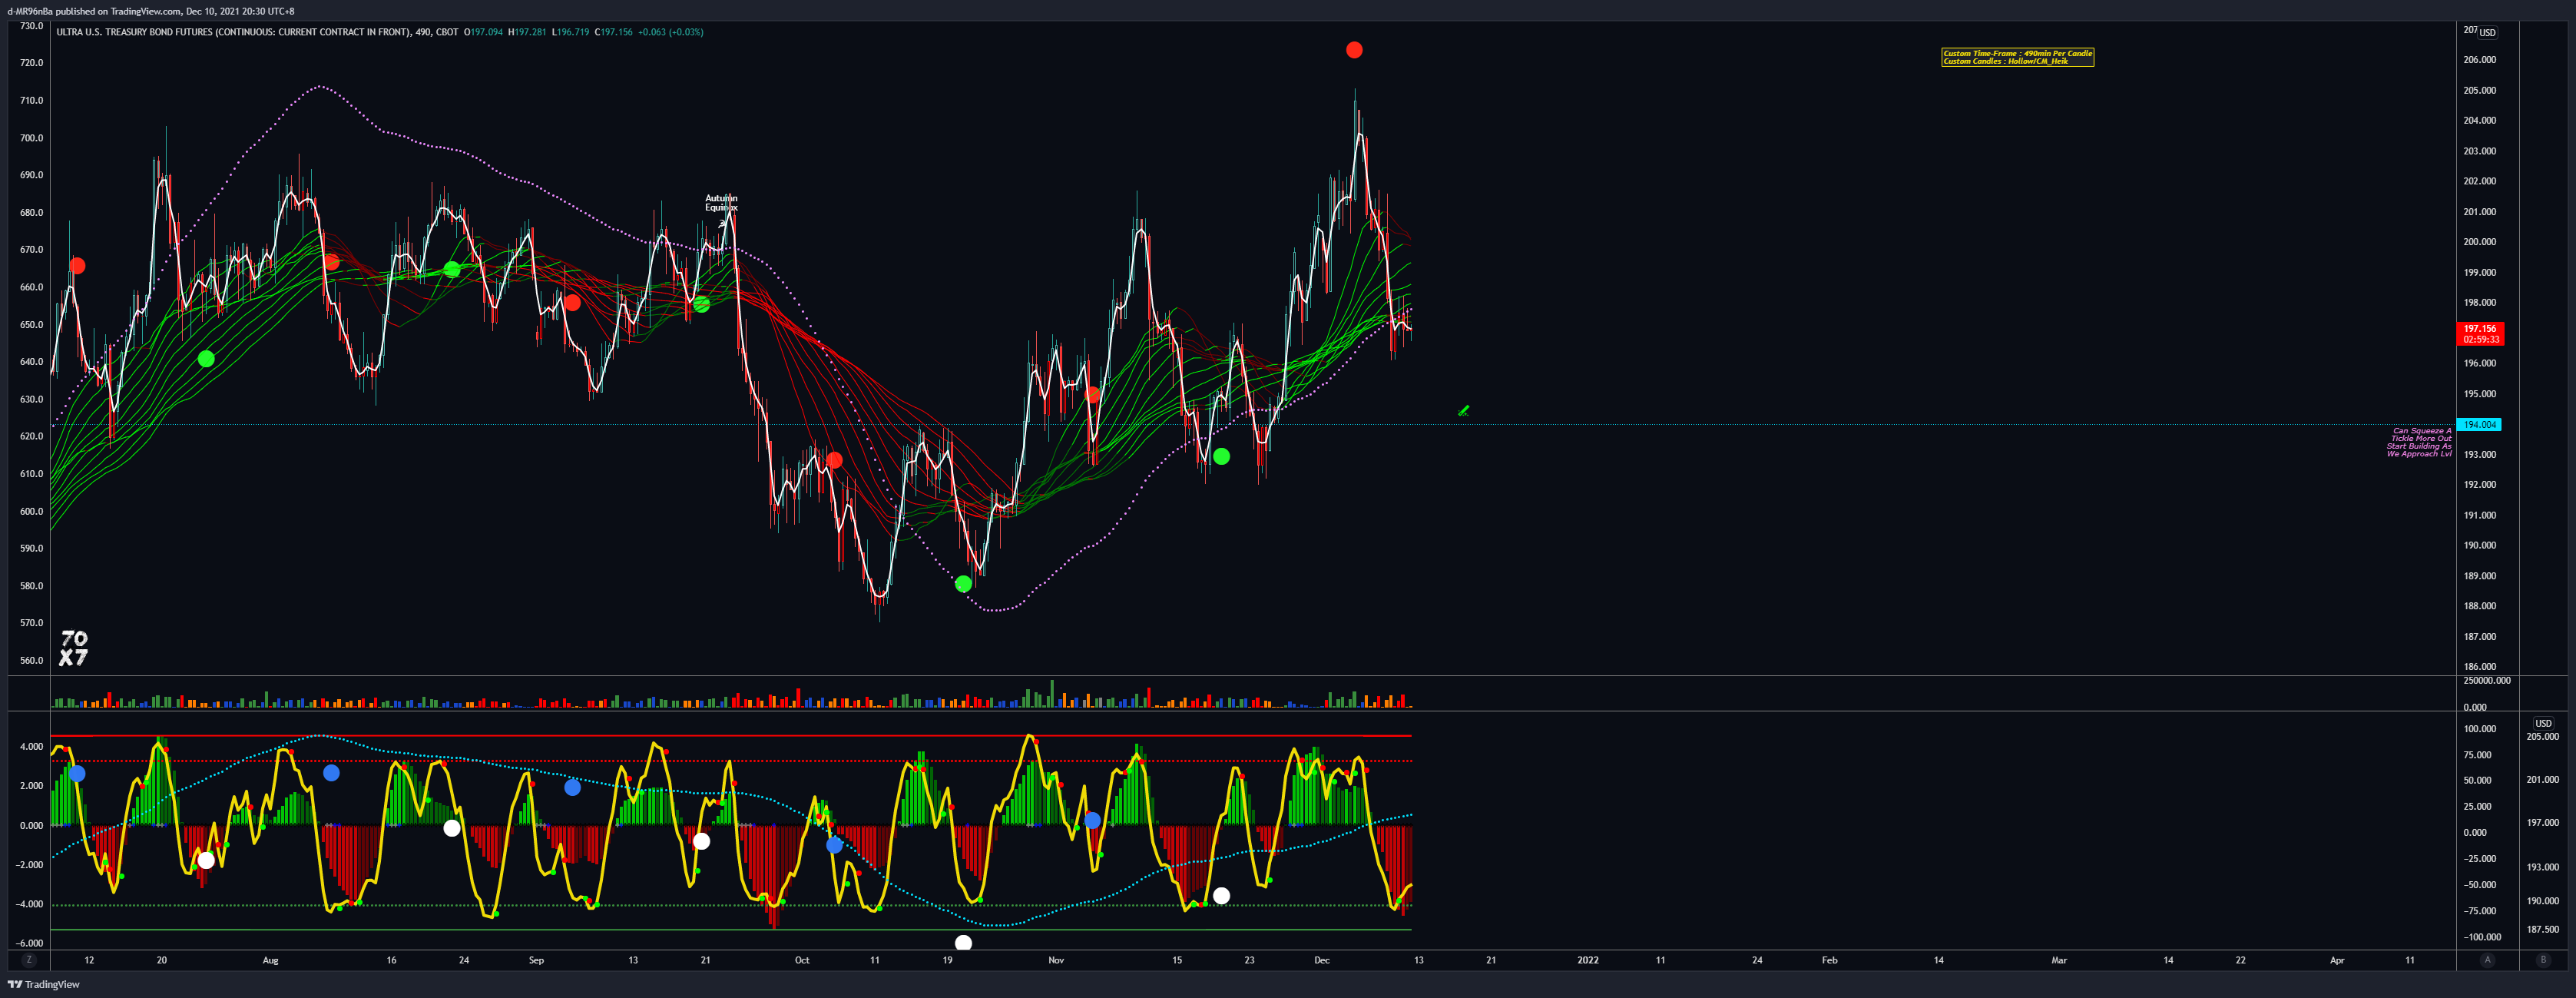This screenshot has height=998, width=2576.
Task: Select the Autumn Equinox annotation label
Action: [x=721, y=203]
